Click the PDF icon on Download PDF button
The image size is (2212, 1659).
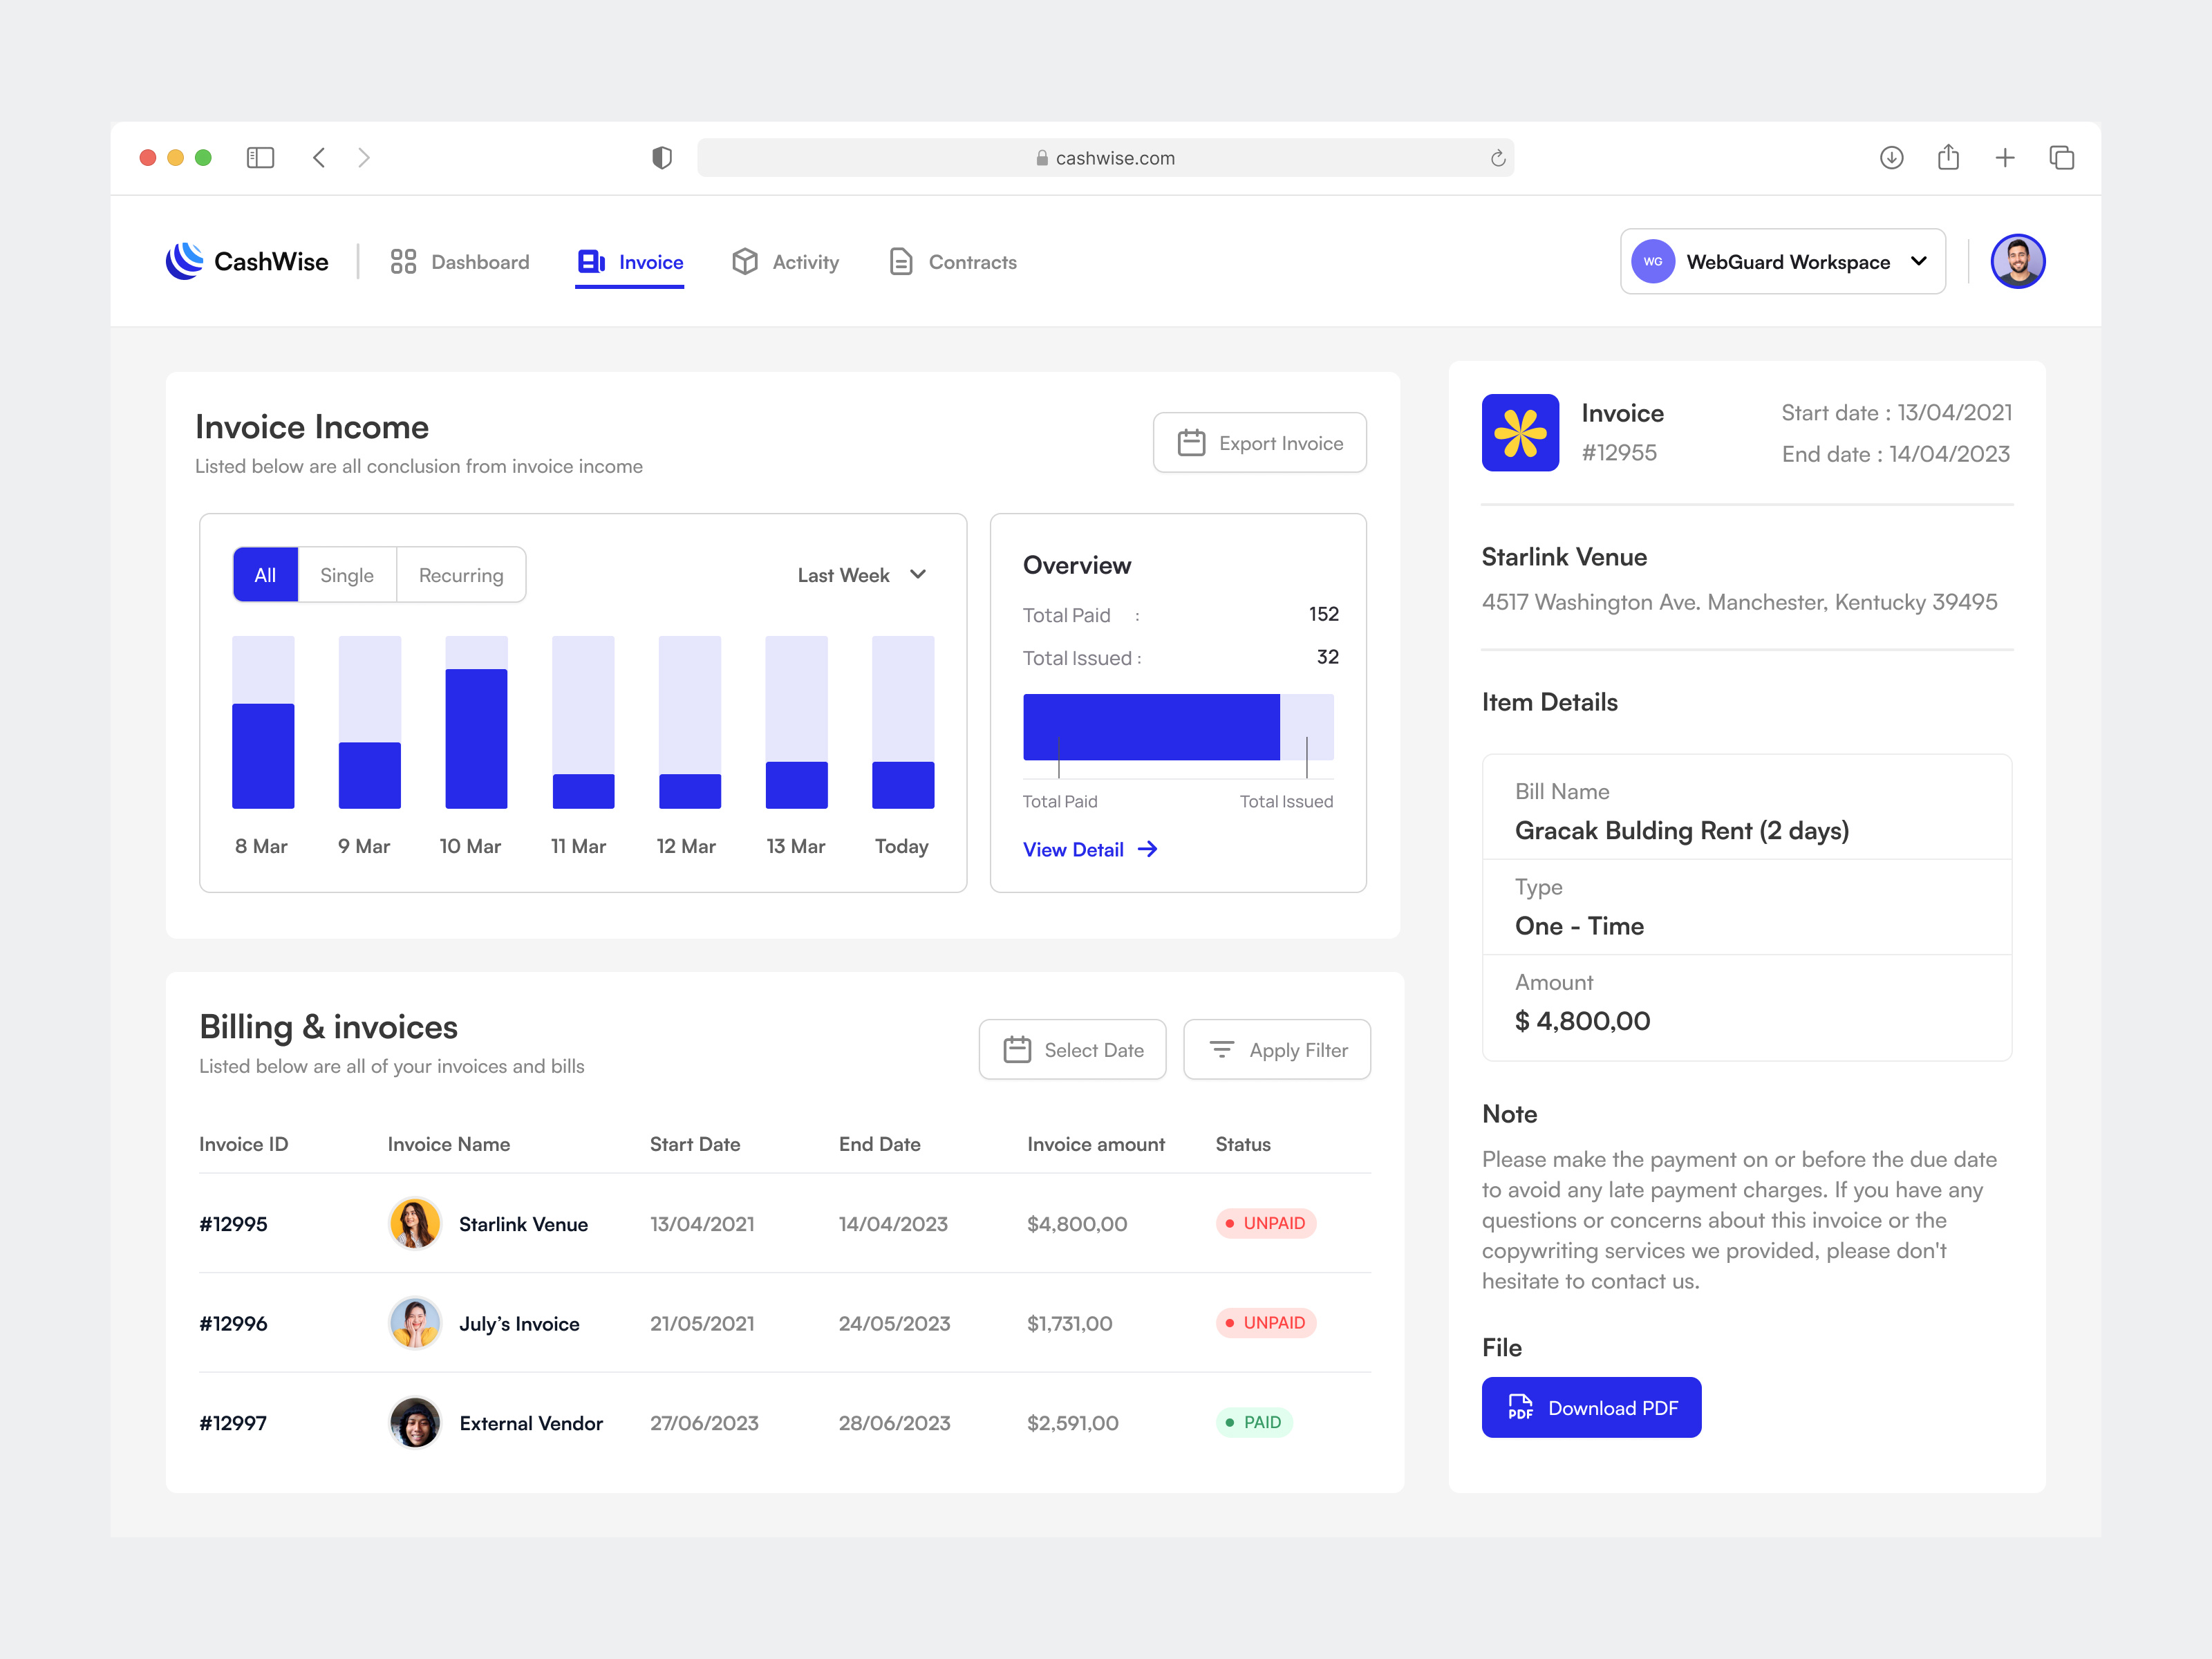pyautogui.click(x=1521, y=1407)
